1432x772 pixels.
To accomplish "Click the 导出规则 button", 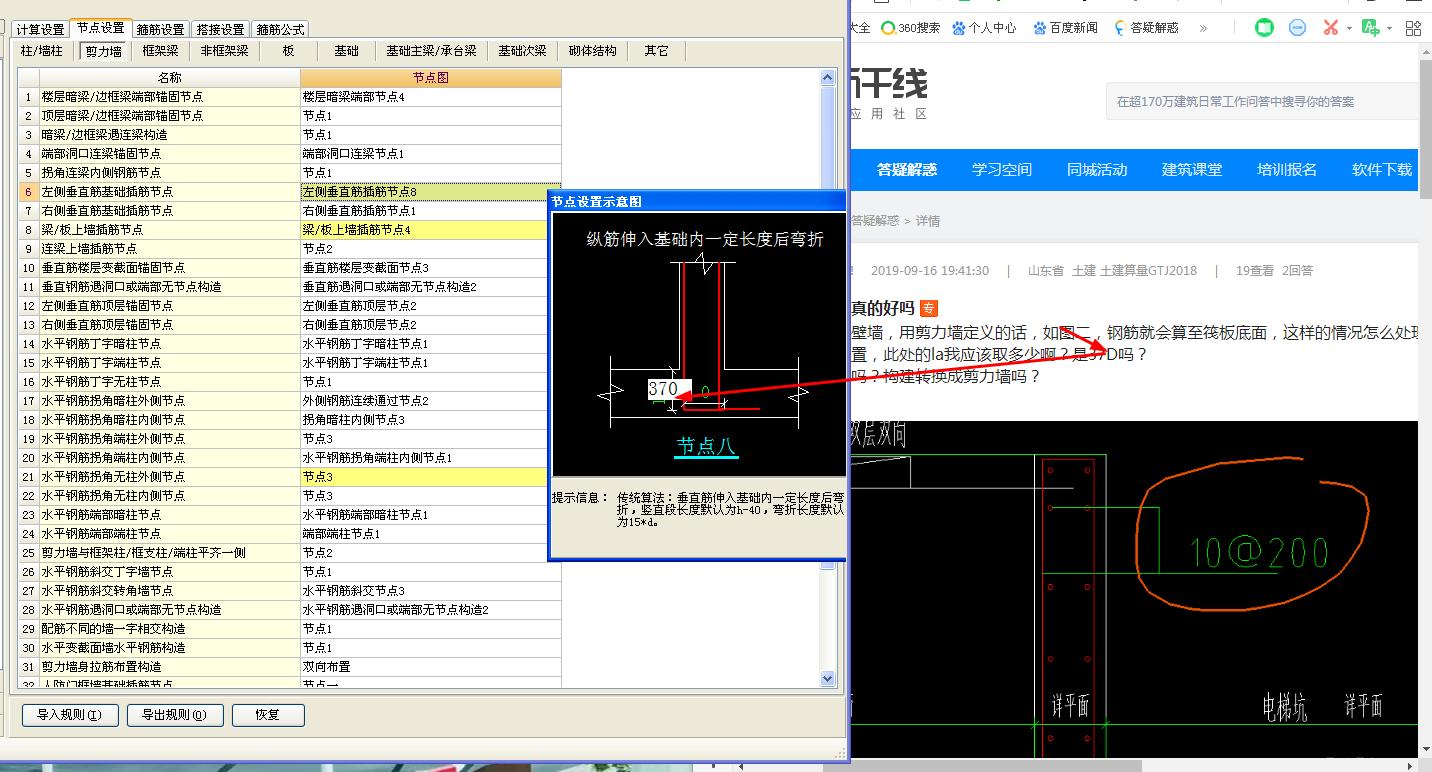I will coord(175,715).
